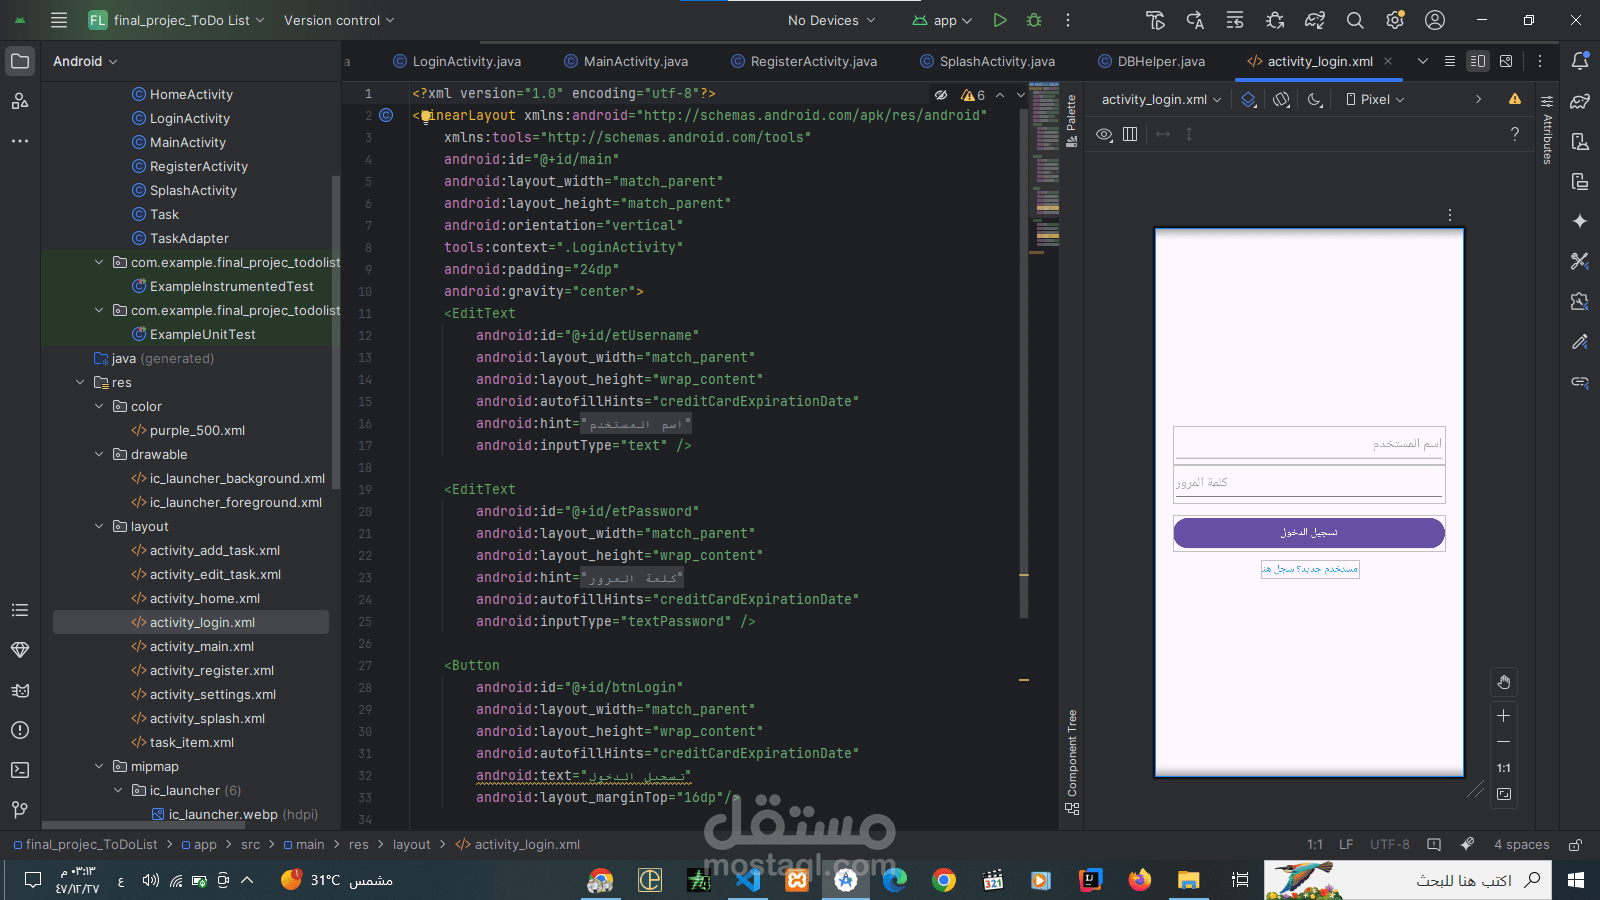Zoom in on the design preview
Image resolution: width=1600 pixels, height=900 pixels.
tap(1503, 716)
